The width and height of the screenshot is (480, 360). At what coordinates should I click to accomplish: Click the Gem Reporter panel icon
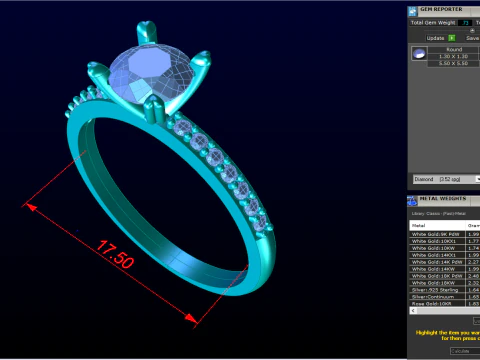coord(413,11)
